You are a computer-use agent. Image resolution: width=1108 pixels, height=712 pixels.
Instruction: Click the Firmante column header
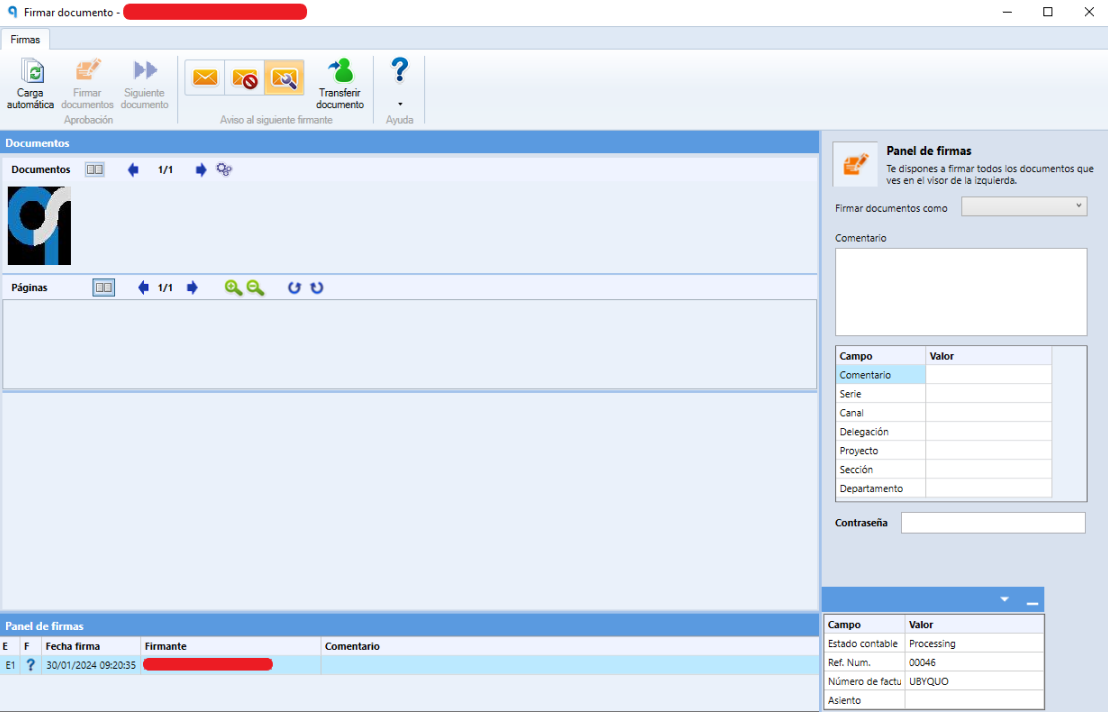click(230, 646)
